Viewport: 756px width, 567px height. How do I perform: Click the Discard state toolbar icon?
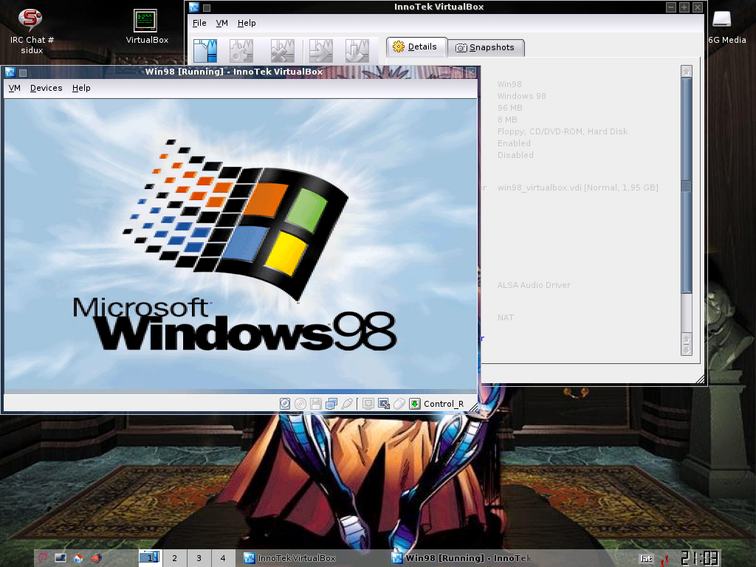tap(357, 50)
